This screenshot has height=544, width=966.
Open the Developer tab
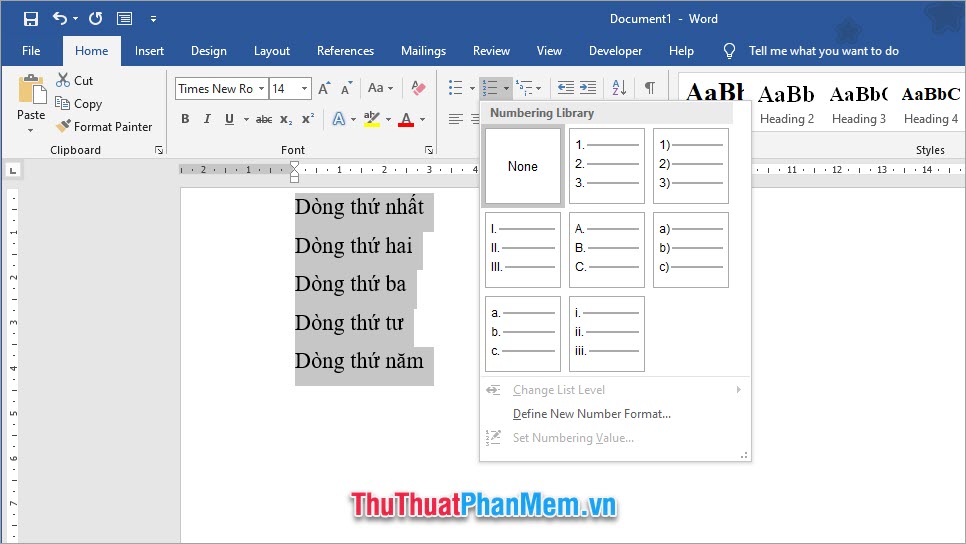pyautogui.click(x=615, y=51)
